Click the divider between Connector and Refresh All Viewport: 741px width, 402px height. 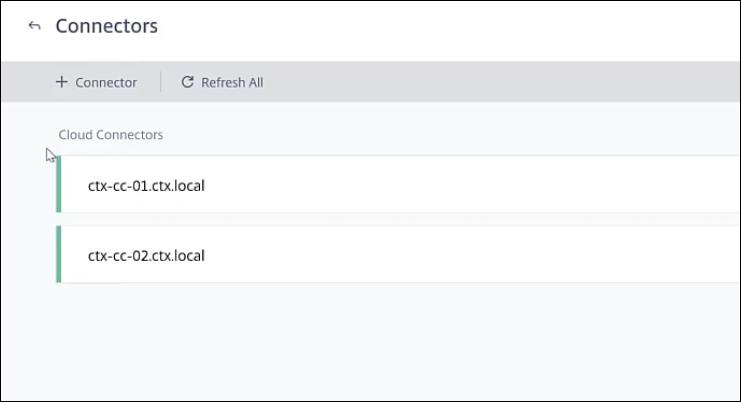tap(160, 82)
